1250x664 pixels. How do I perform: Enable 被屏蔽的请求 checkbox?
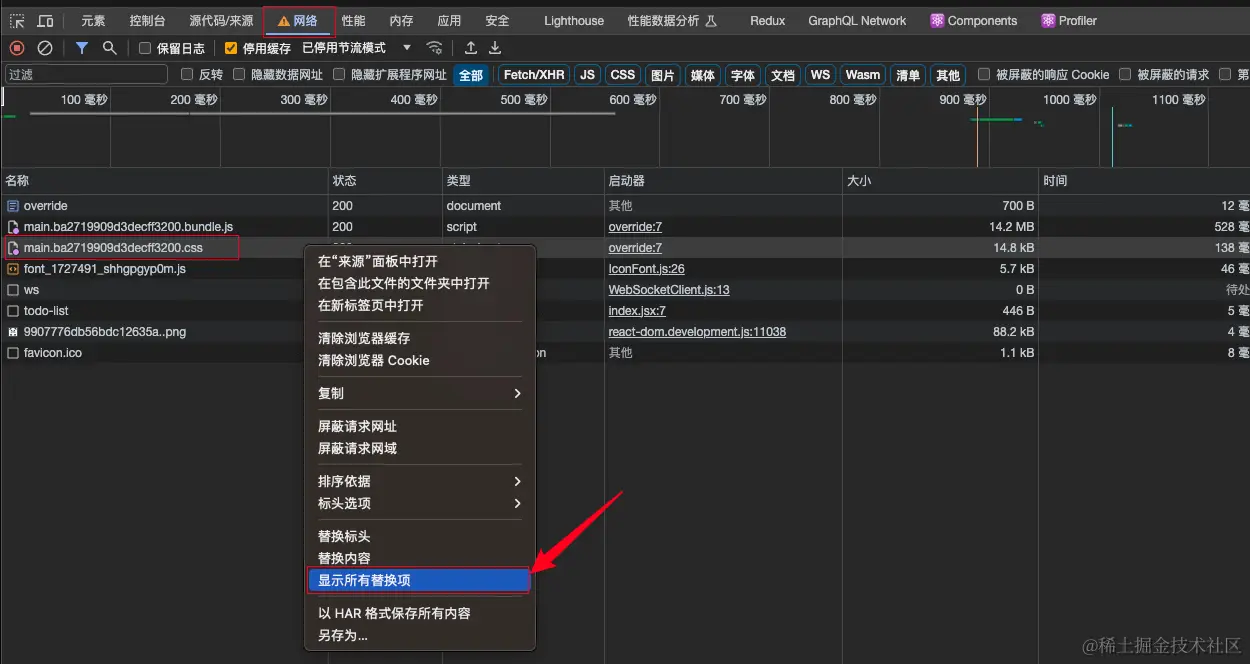coord(1125,75)
